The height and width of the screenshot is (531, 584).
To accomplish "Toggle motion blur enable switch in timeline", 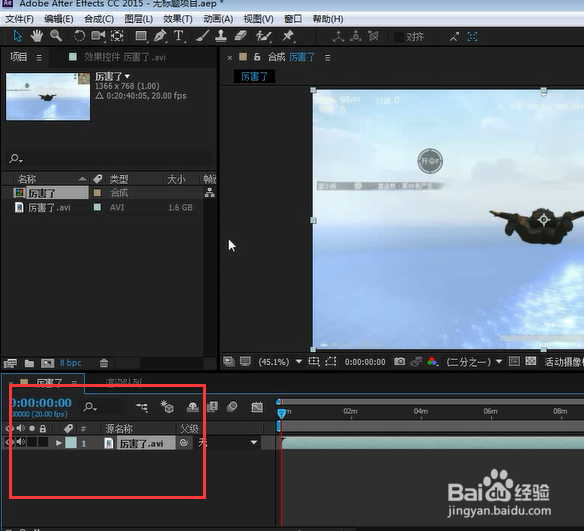I will coord(232,407).
